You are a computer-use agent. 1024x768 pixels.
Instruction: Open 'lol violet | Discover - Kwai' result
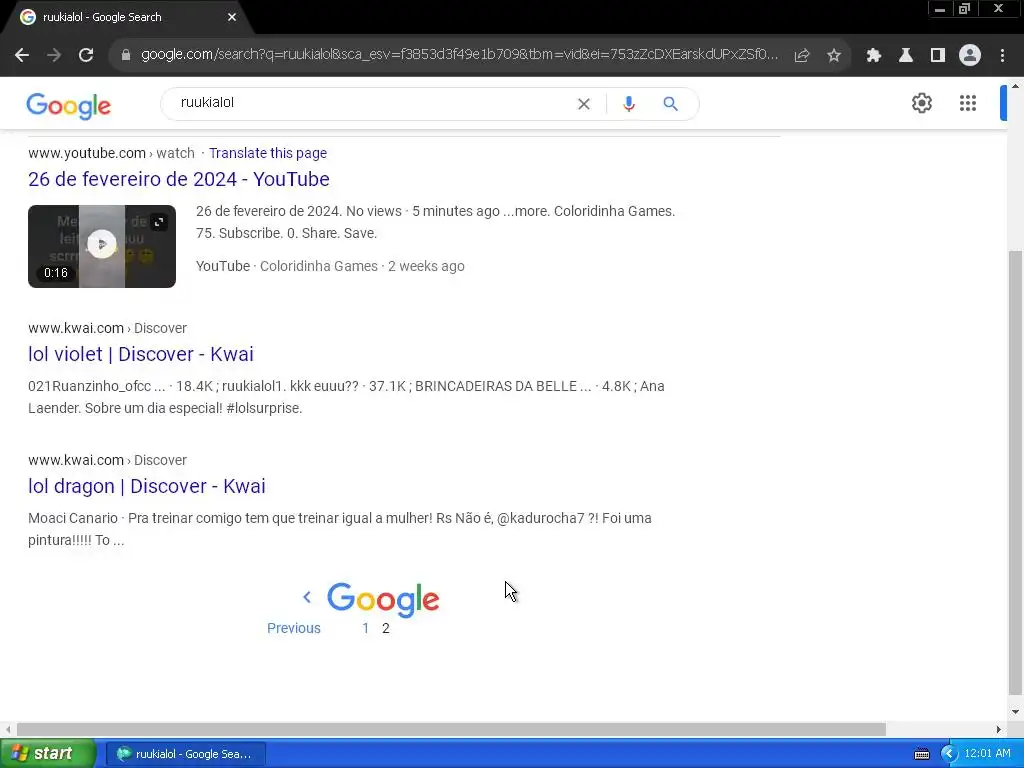(x=140, y=354)
